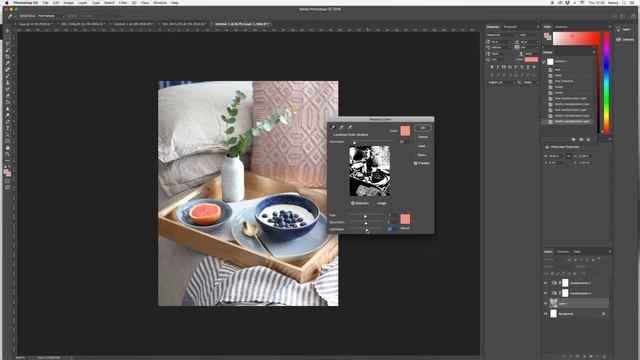Add a layer mask from Layers panel bottom
The image size is (640, 360).
577,356
